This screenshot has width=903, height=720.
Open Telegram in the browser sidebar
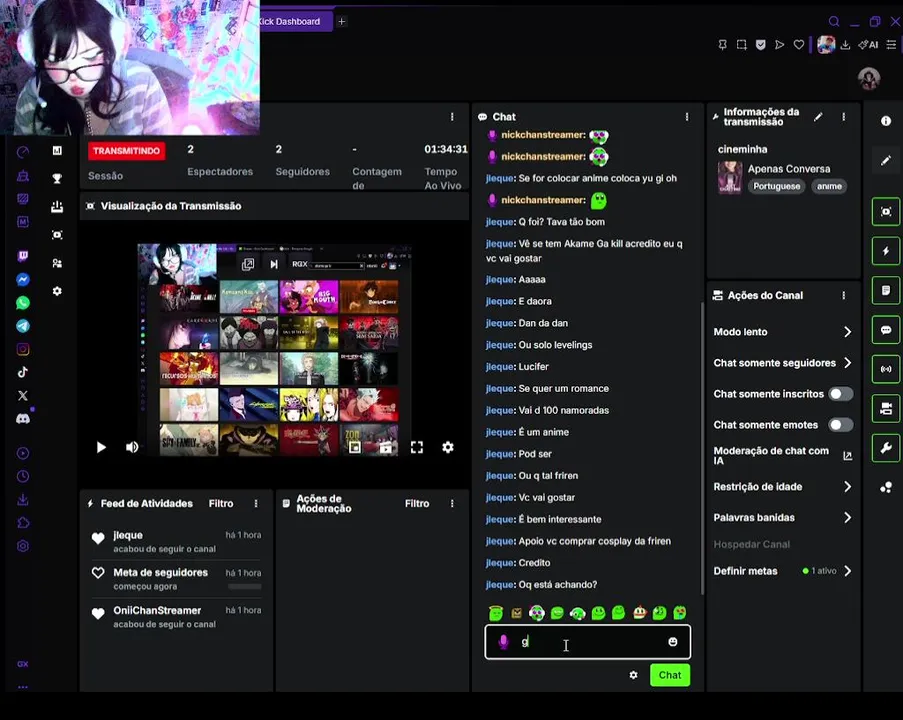pyautogui.click(x=23, y=326)
